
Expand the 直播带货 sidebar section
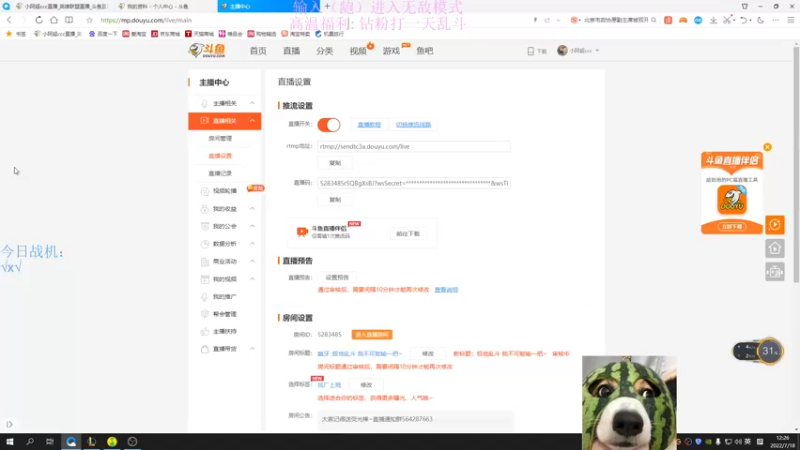[252, 349]
